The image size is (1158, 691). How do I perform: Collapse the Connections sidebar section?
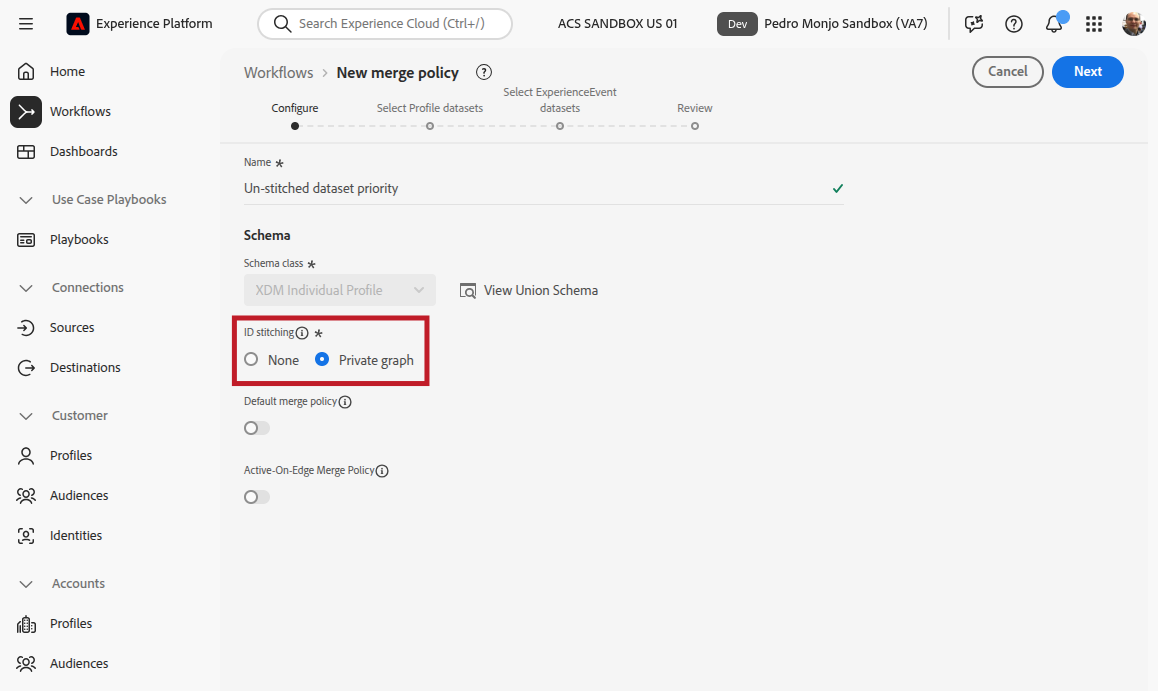point(27,288)
